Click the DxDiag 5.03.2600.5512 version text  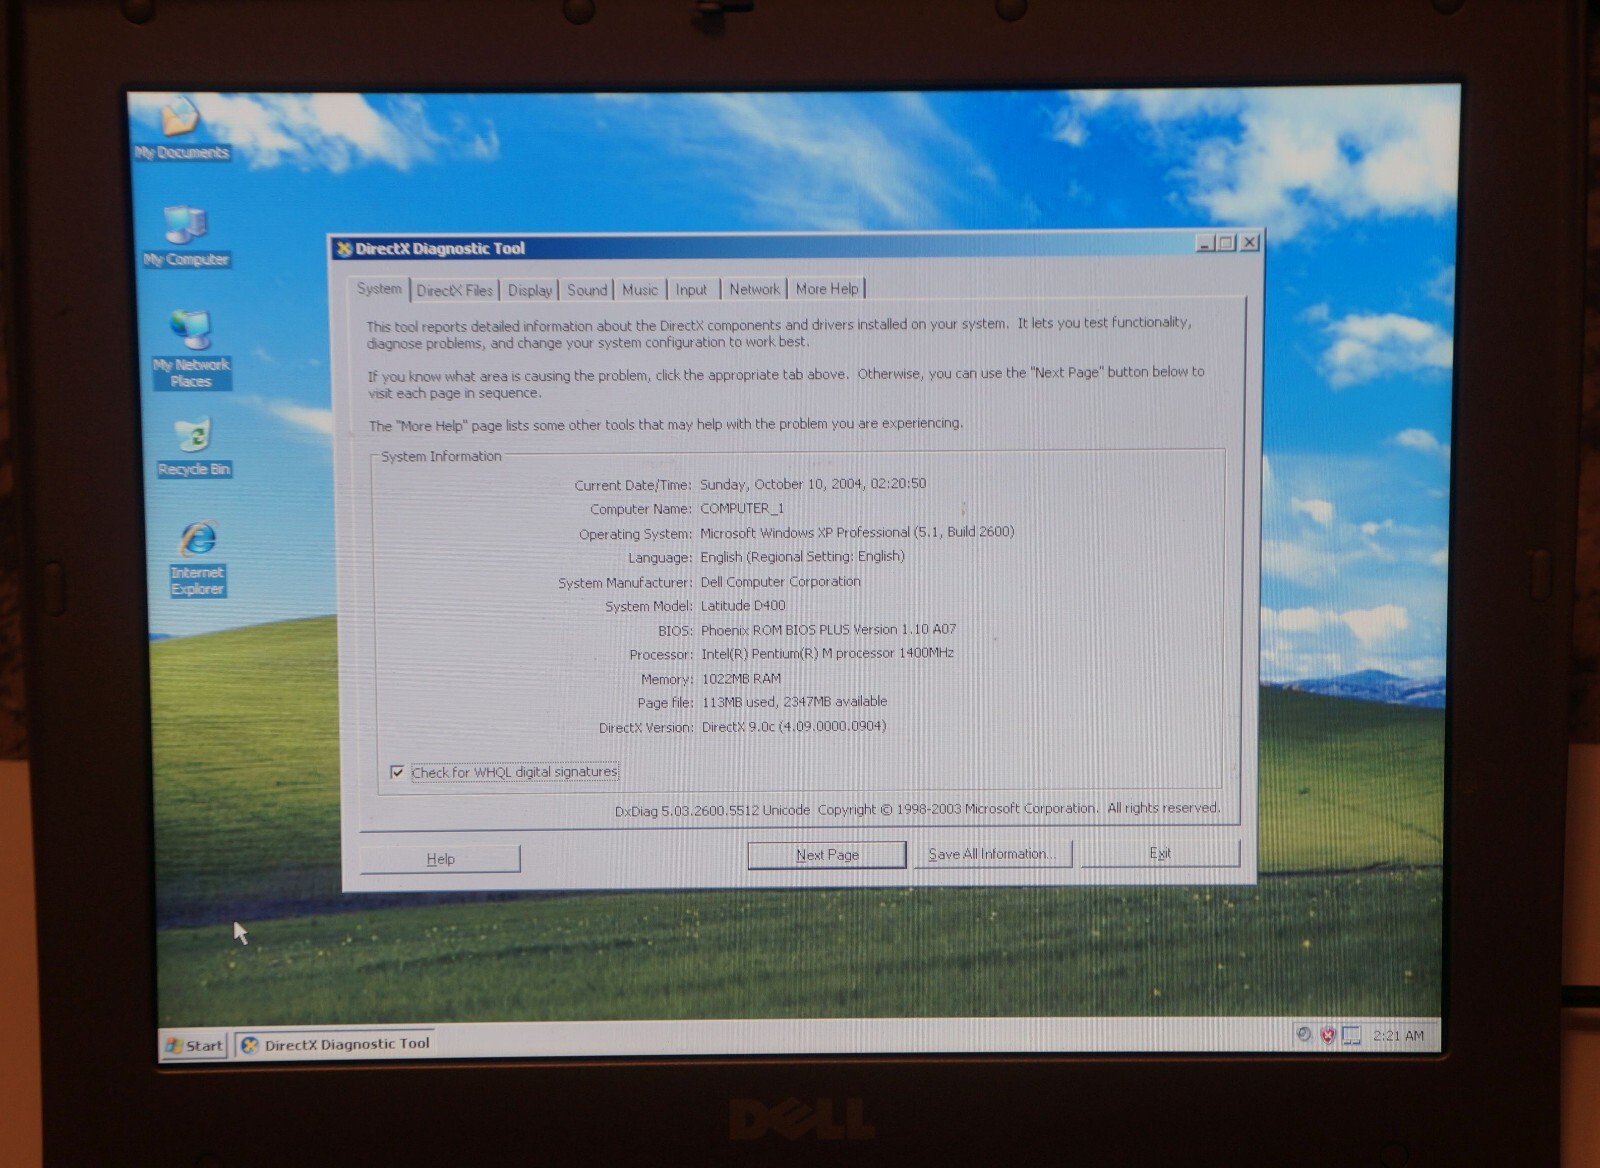click(712, 810)
